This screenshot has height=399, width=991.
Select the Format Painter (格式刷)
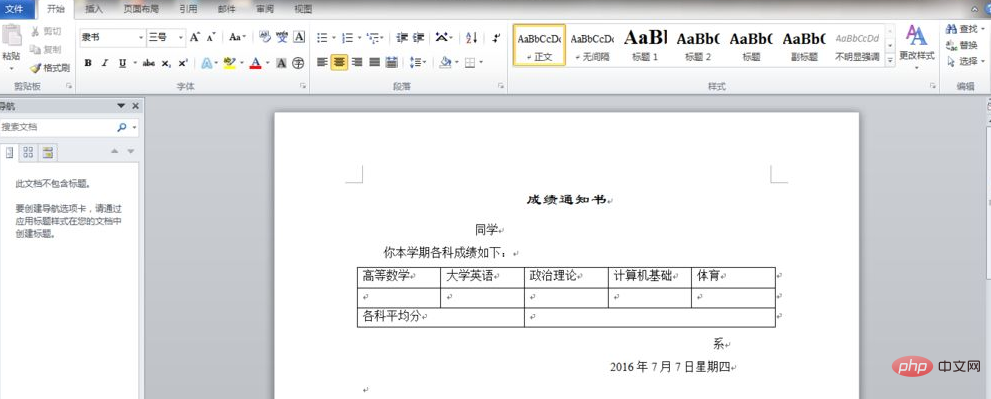(x=50, y=68)
